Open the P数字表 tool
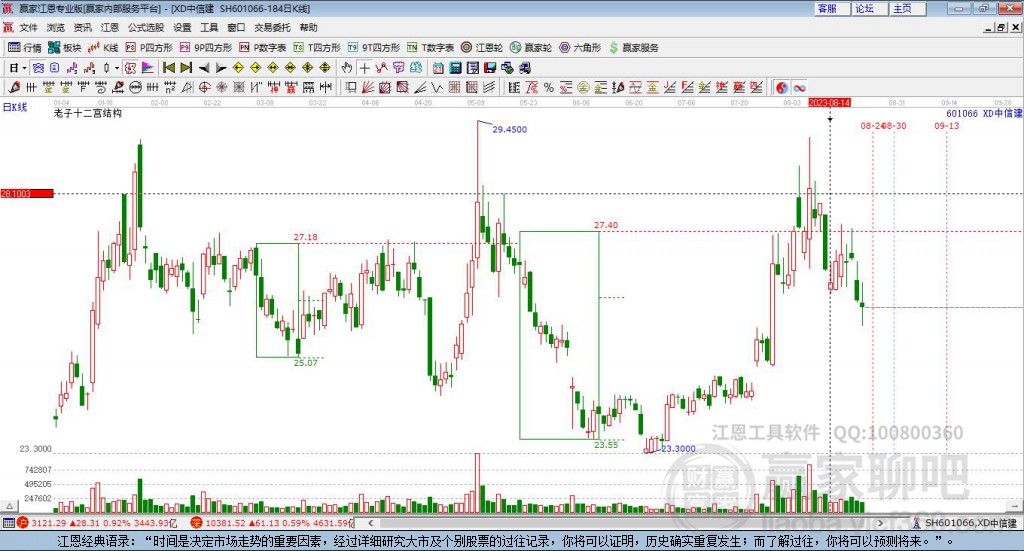This screenshot has height=551, width=1024. [x=263, y=48]
